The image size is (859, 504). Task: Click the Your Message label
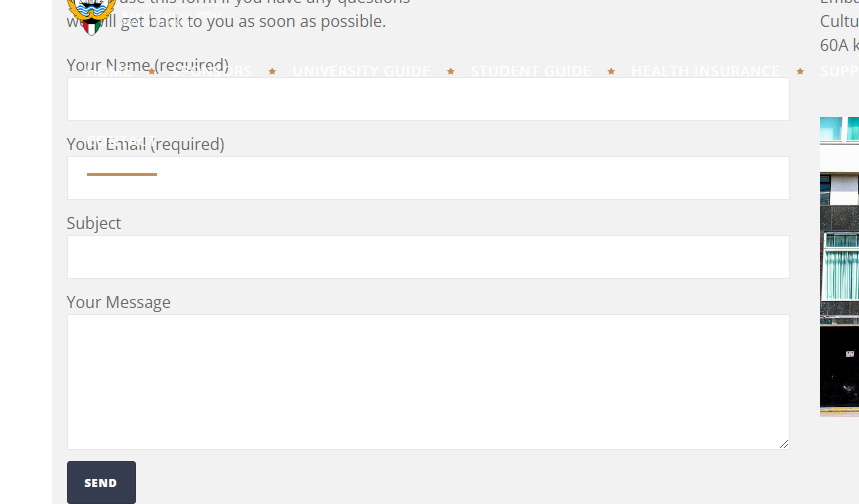tap(118, 302)
